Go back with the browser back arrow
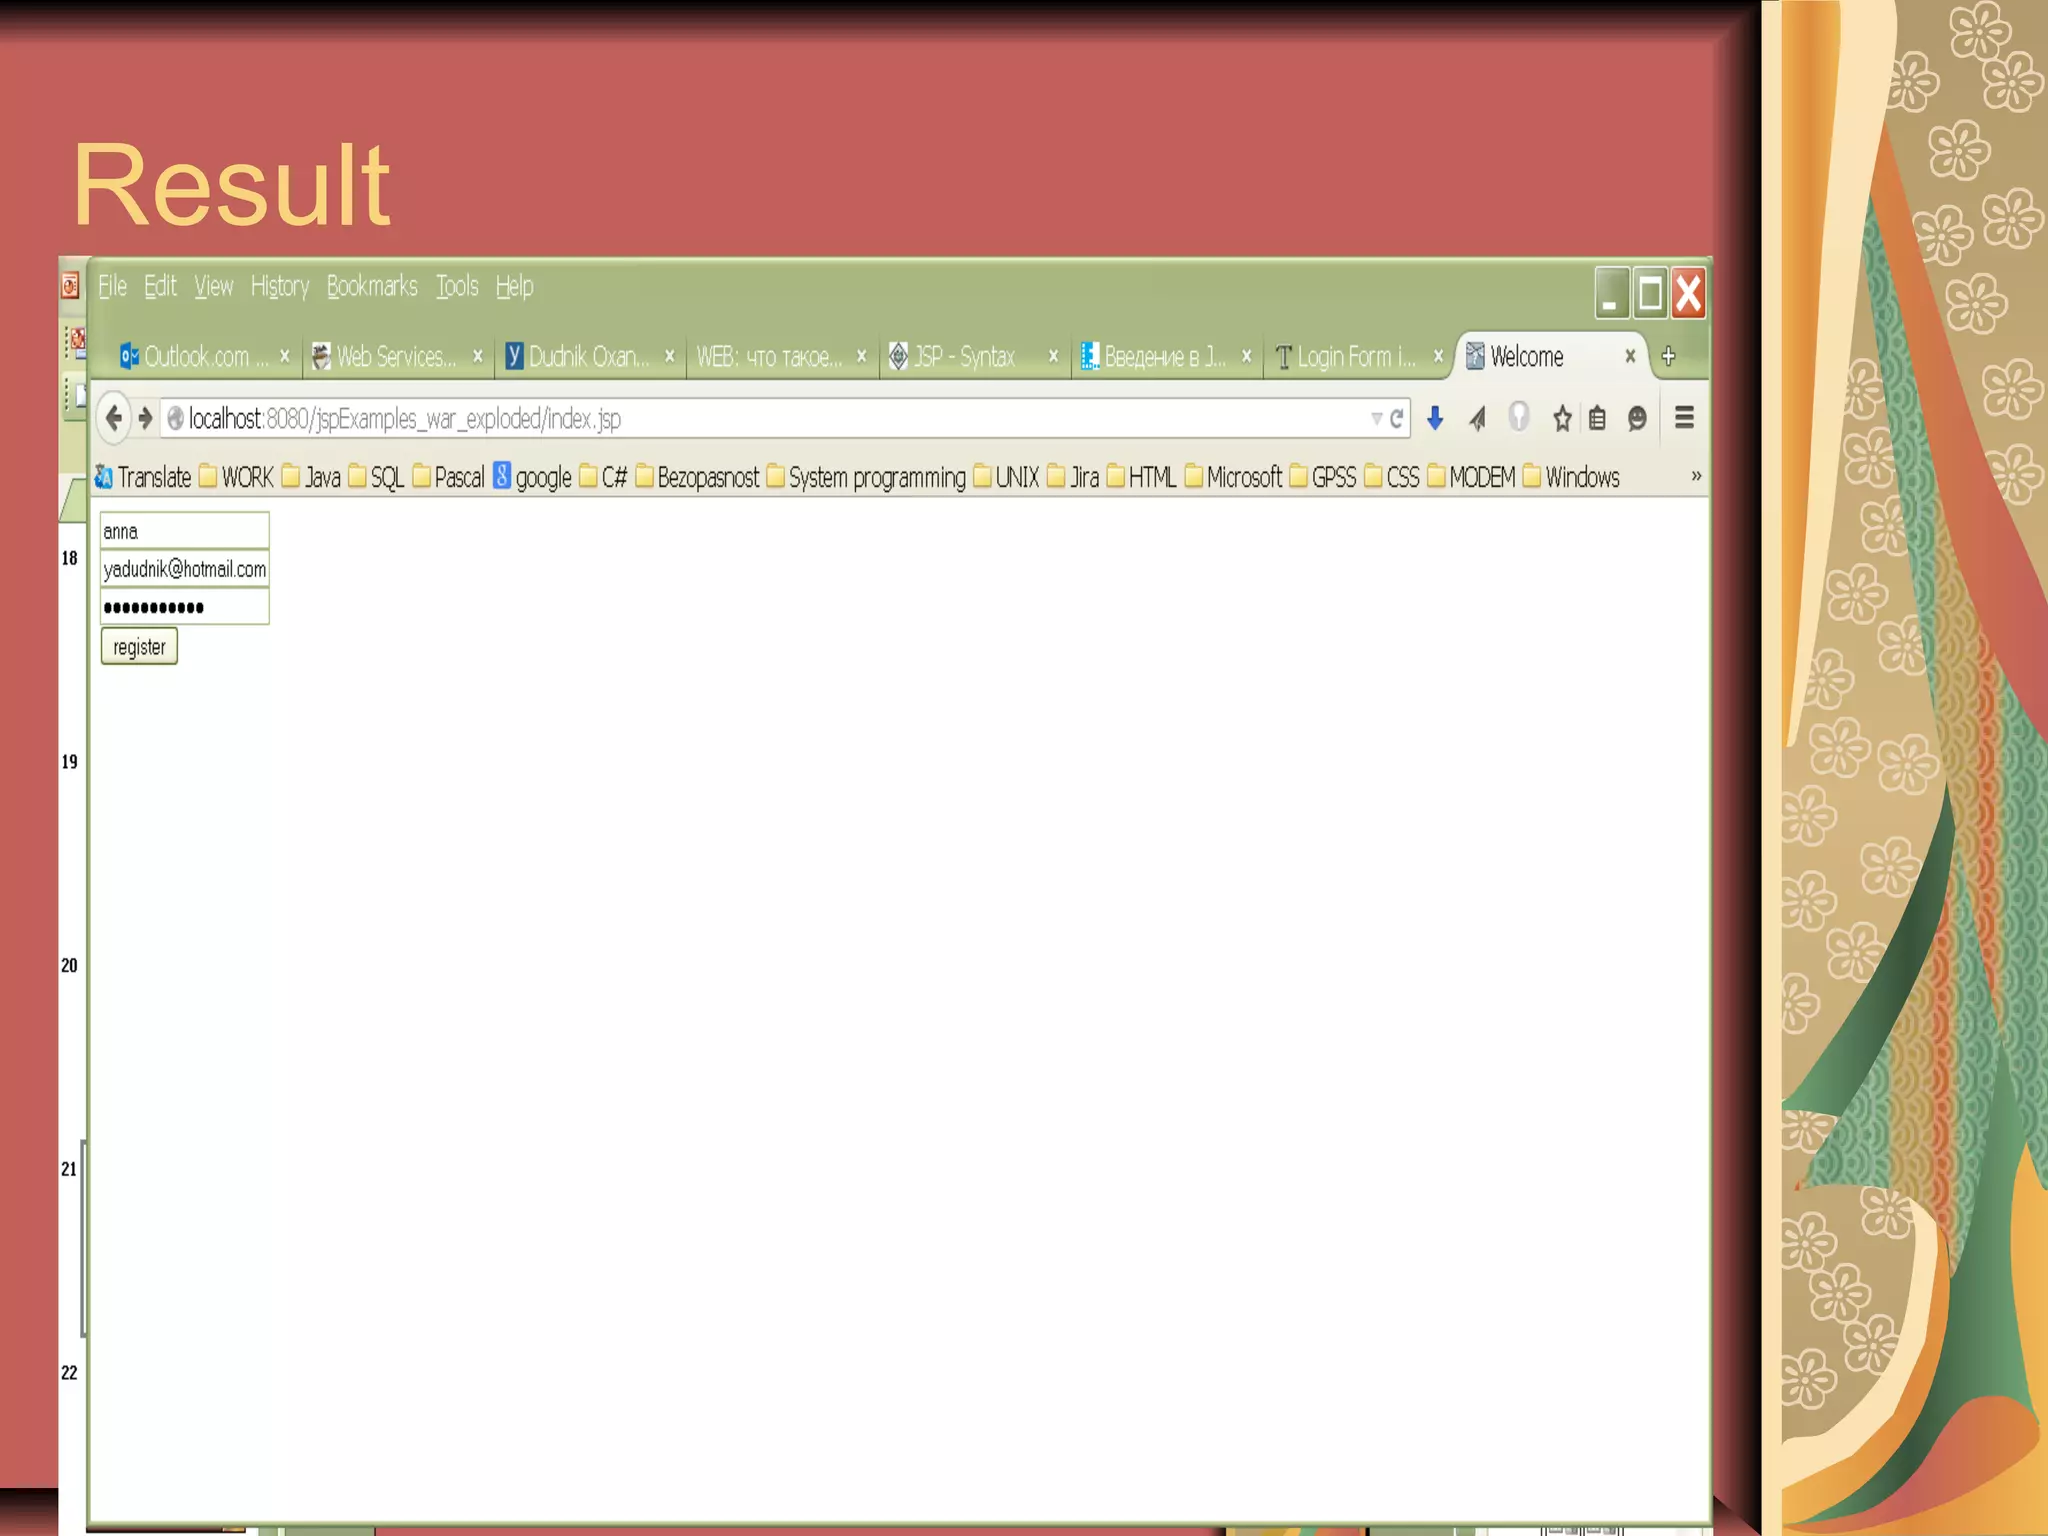2048x1536 pixels. pyautogui.click(x=114, y=418)
